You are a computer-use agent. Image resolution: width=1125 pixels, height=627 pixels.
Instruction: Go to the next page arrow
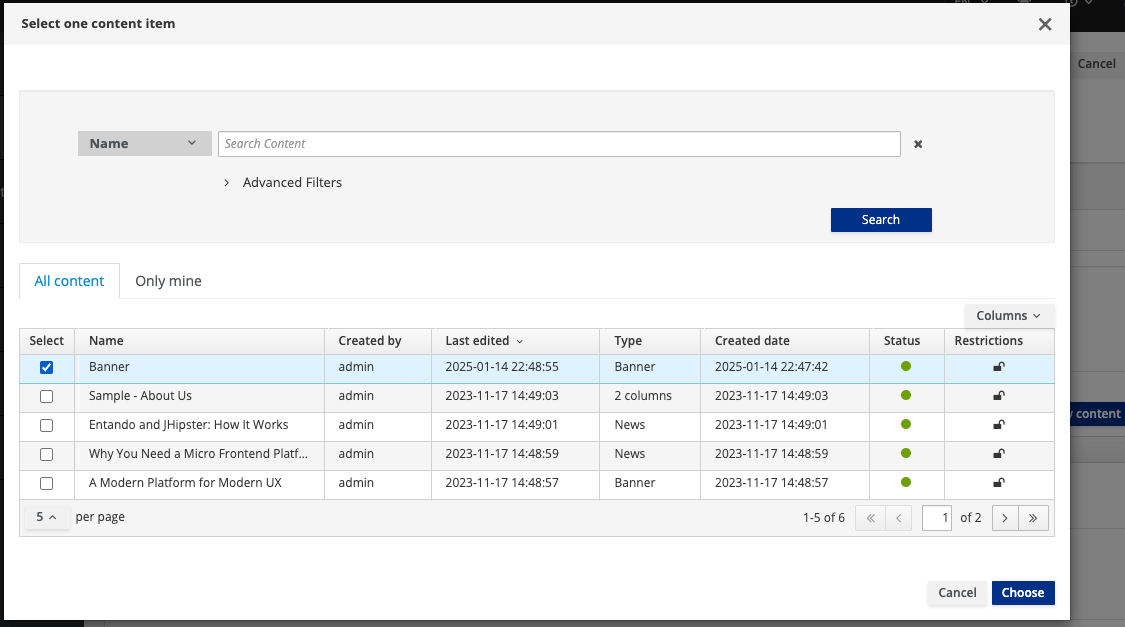pyautogui.click(x=1004, y=518)
